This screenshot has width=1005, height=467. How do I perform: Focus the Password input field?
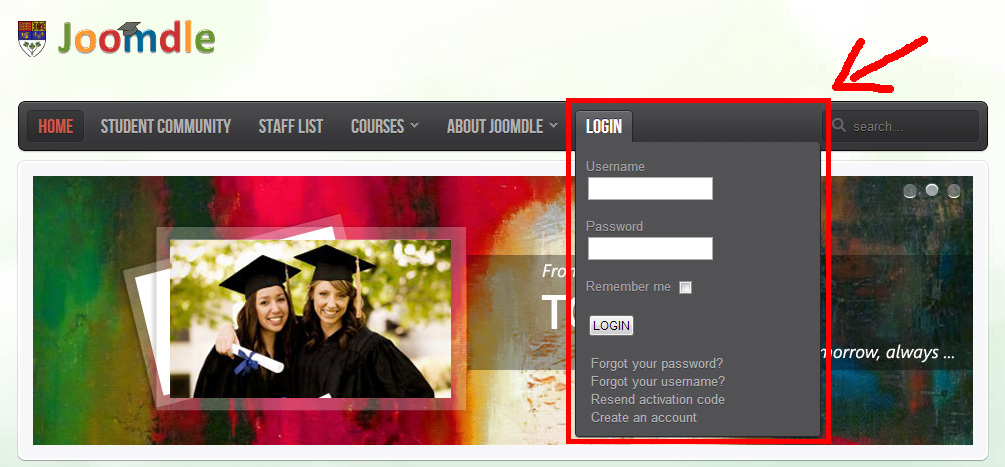pos(650,249)
